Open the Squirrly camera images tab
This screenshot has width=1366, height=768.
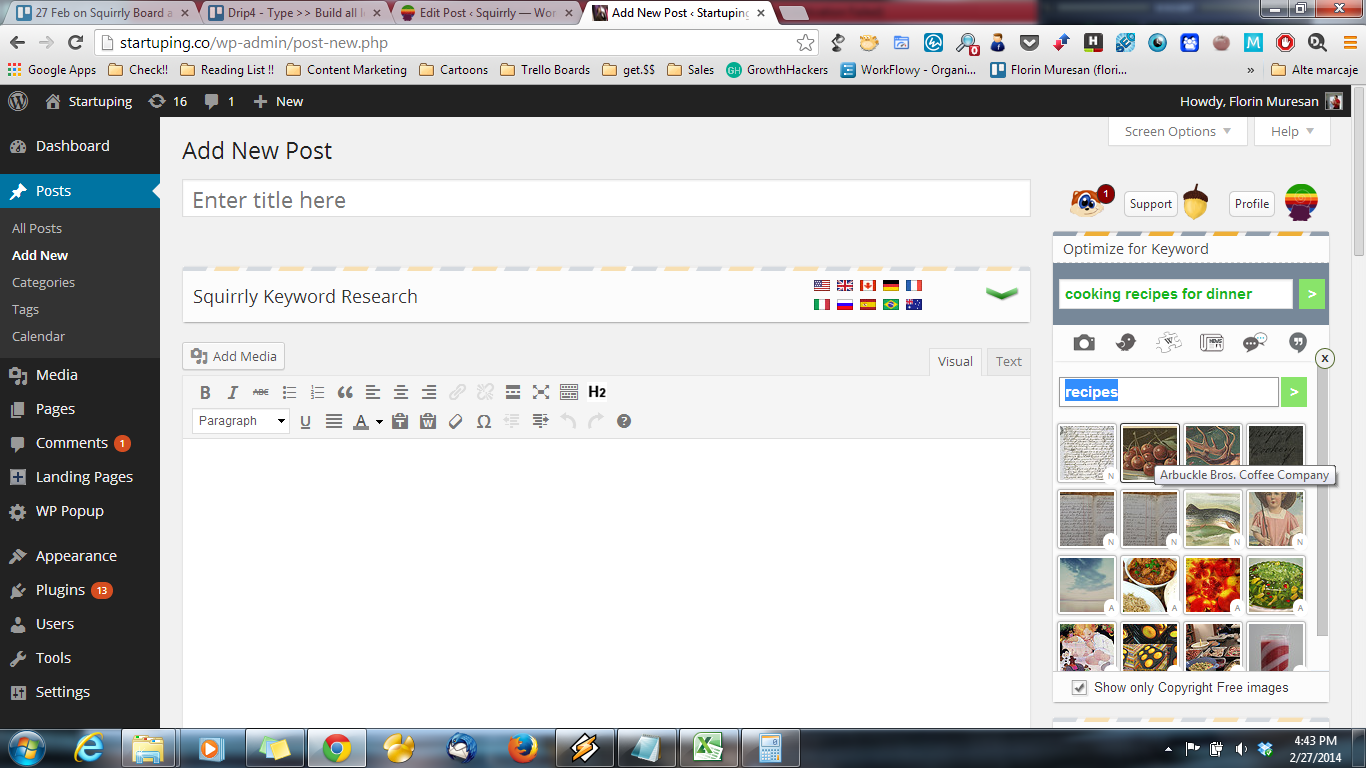tap(1084, 343)
